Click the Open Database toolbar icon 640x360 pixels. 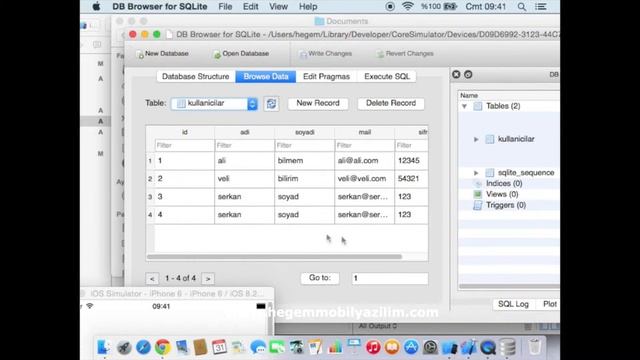(217, 54)
